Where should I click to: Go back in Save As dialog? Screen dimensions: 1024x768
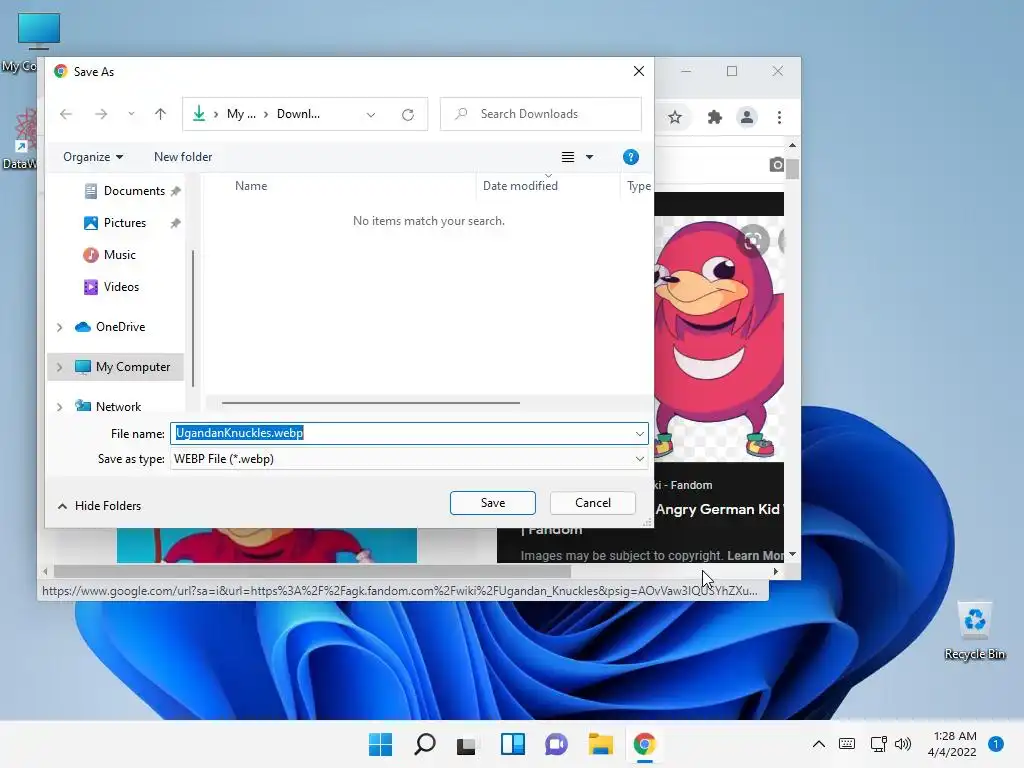66,114
